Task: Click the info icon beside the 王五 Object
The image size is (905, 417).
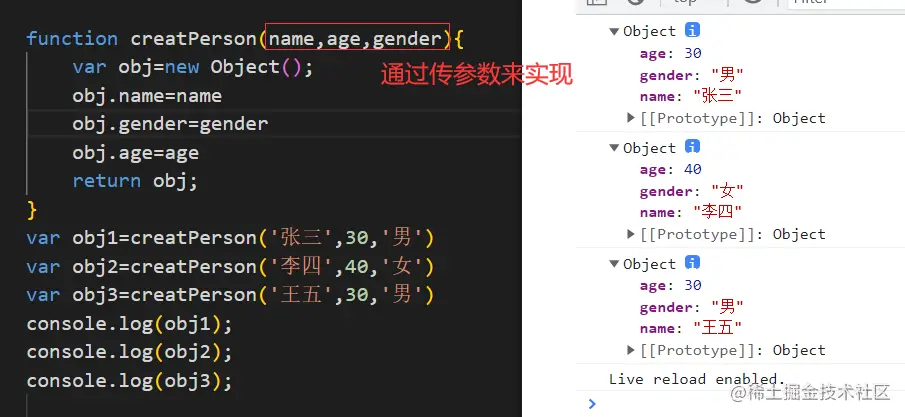Action: point(692,263)
